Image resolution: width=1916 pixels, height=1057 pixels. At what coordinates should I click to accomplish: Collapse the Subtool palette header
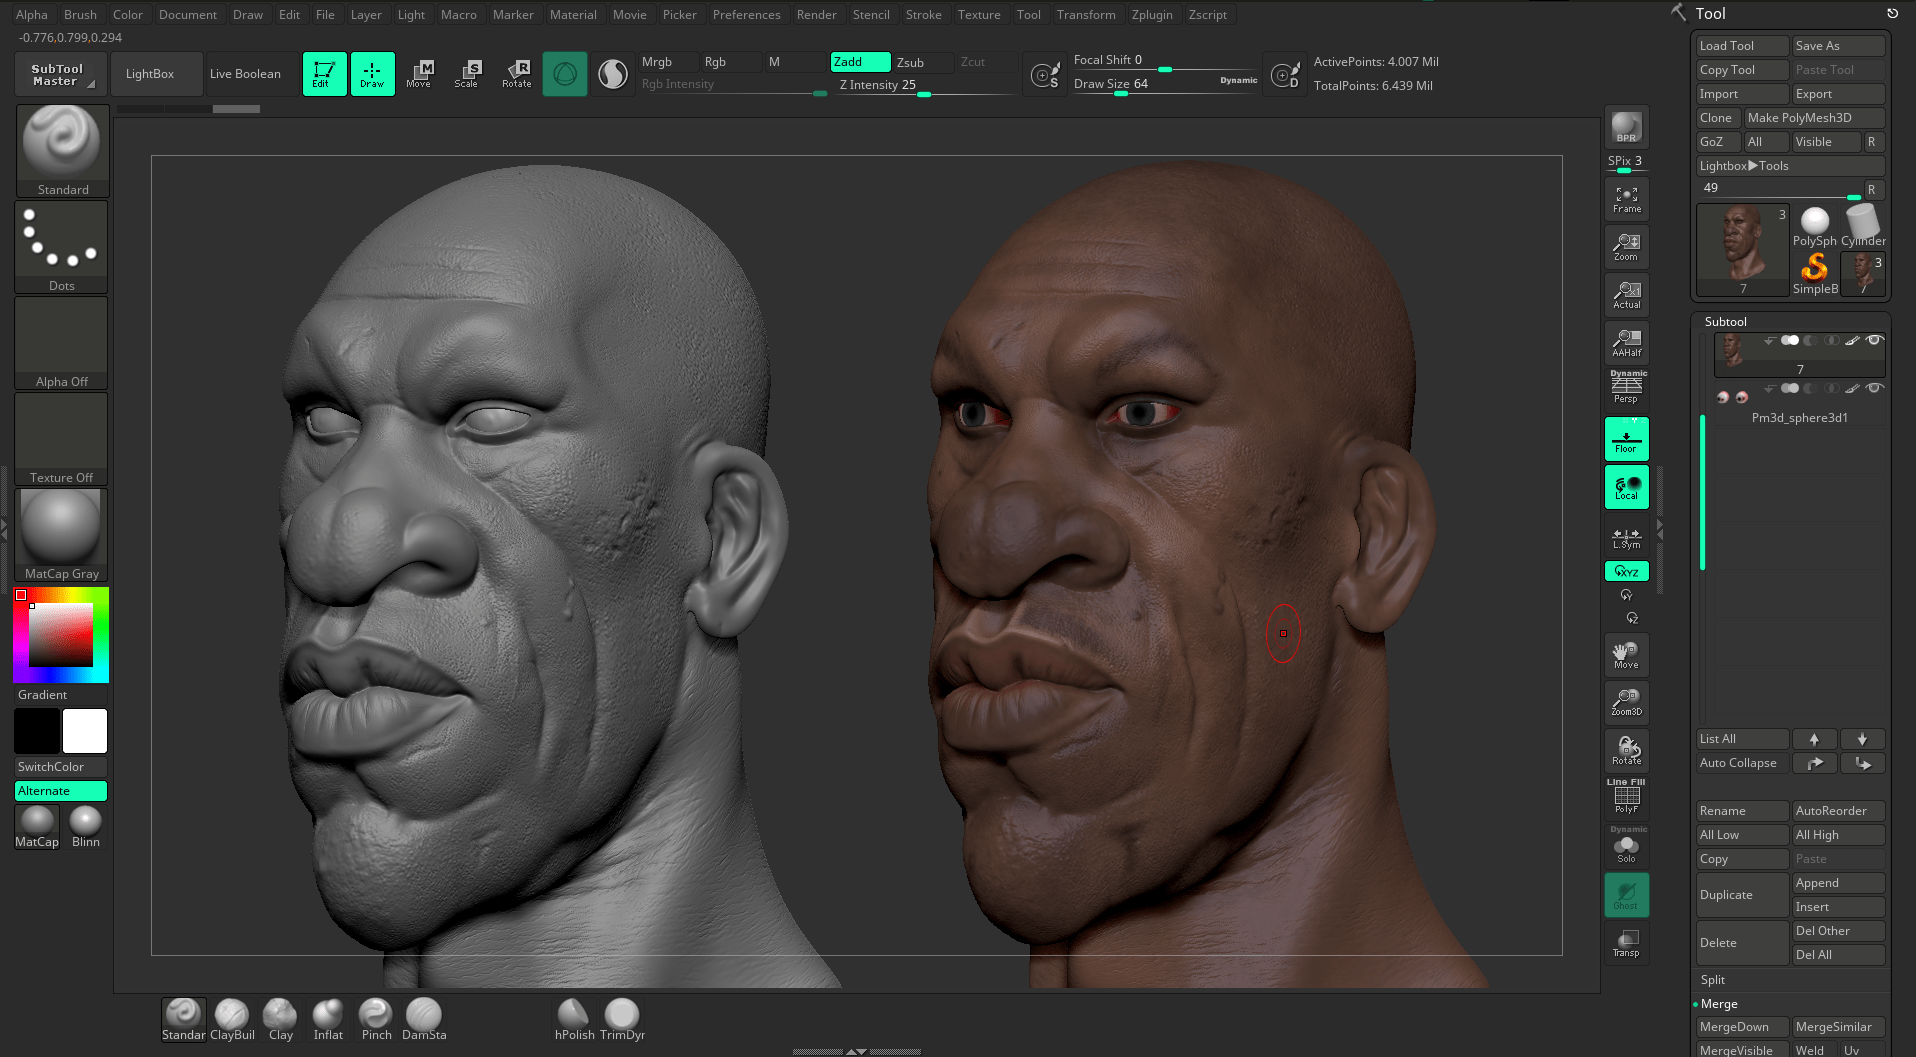pyautogui.click(x=1725, y=322)
